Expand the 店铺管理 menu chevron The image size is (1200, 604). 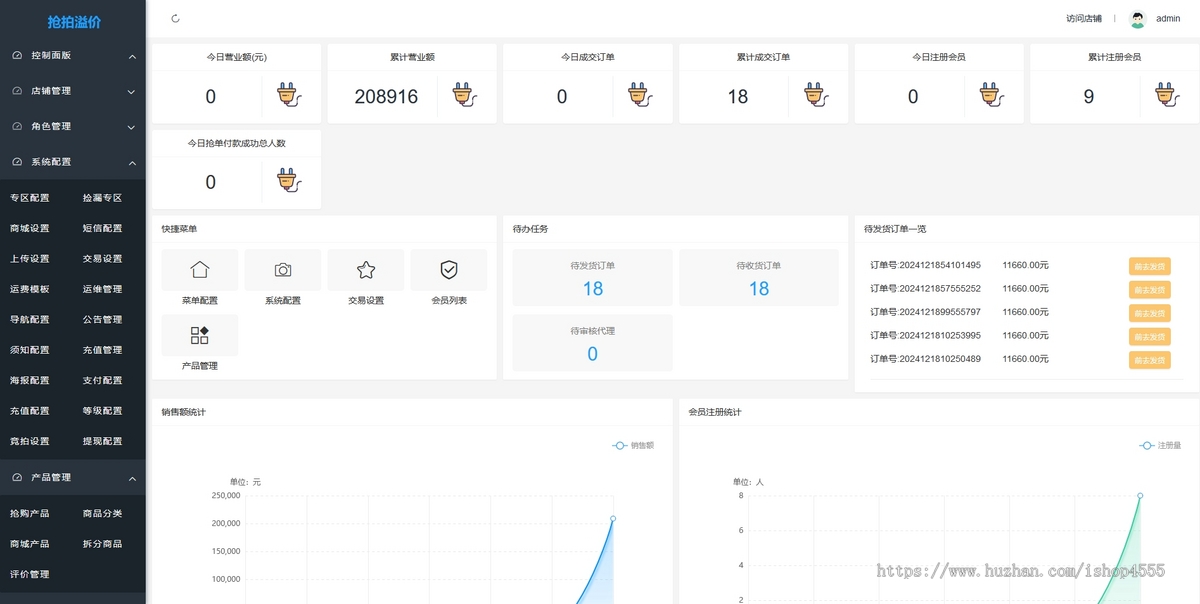pyautogui.click(x=132, y=92)
